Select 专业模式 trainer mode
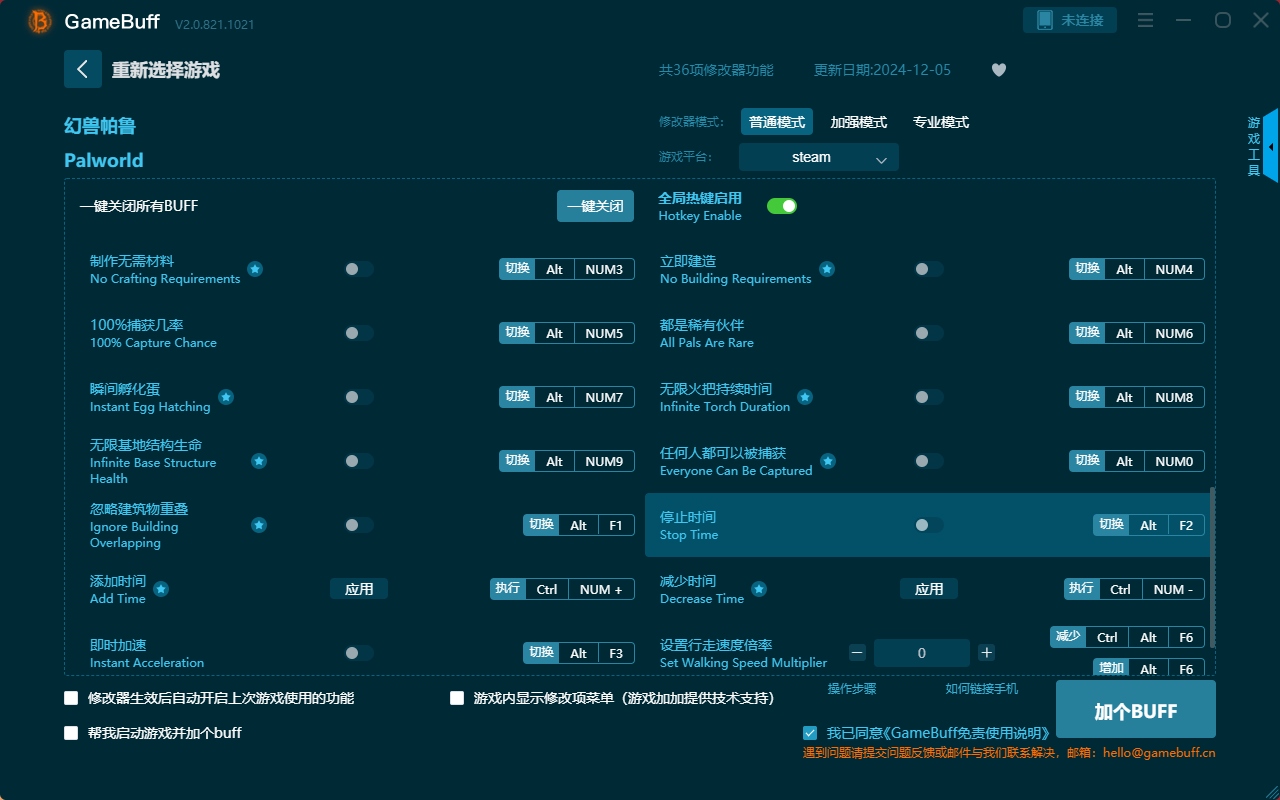1280x800 pixels. point(940,121)
